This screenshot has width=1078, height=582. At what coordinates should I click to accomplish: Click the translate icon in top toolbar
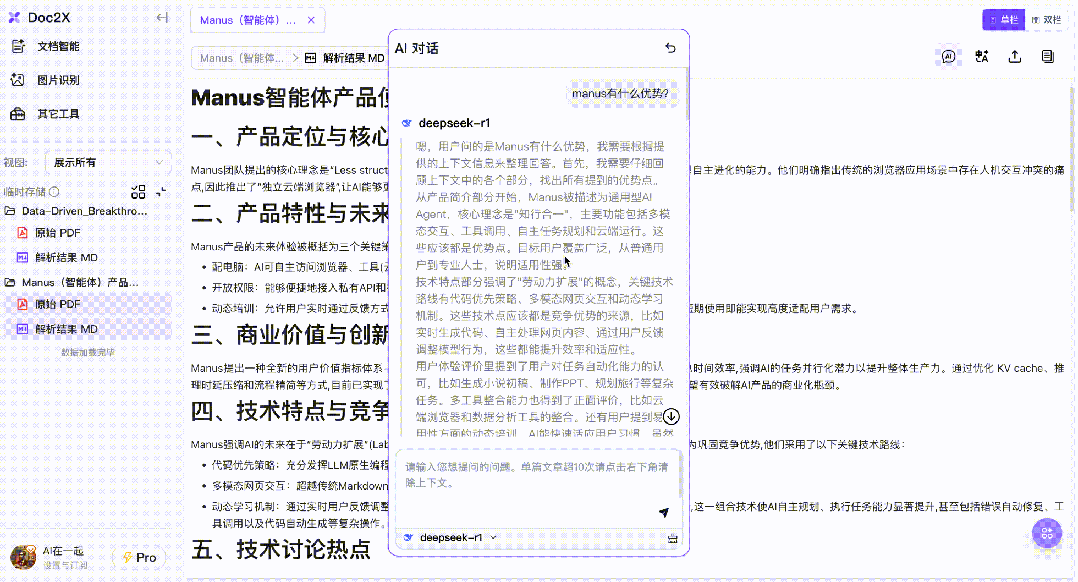[x=982, y=57]
